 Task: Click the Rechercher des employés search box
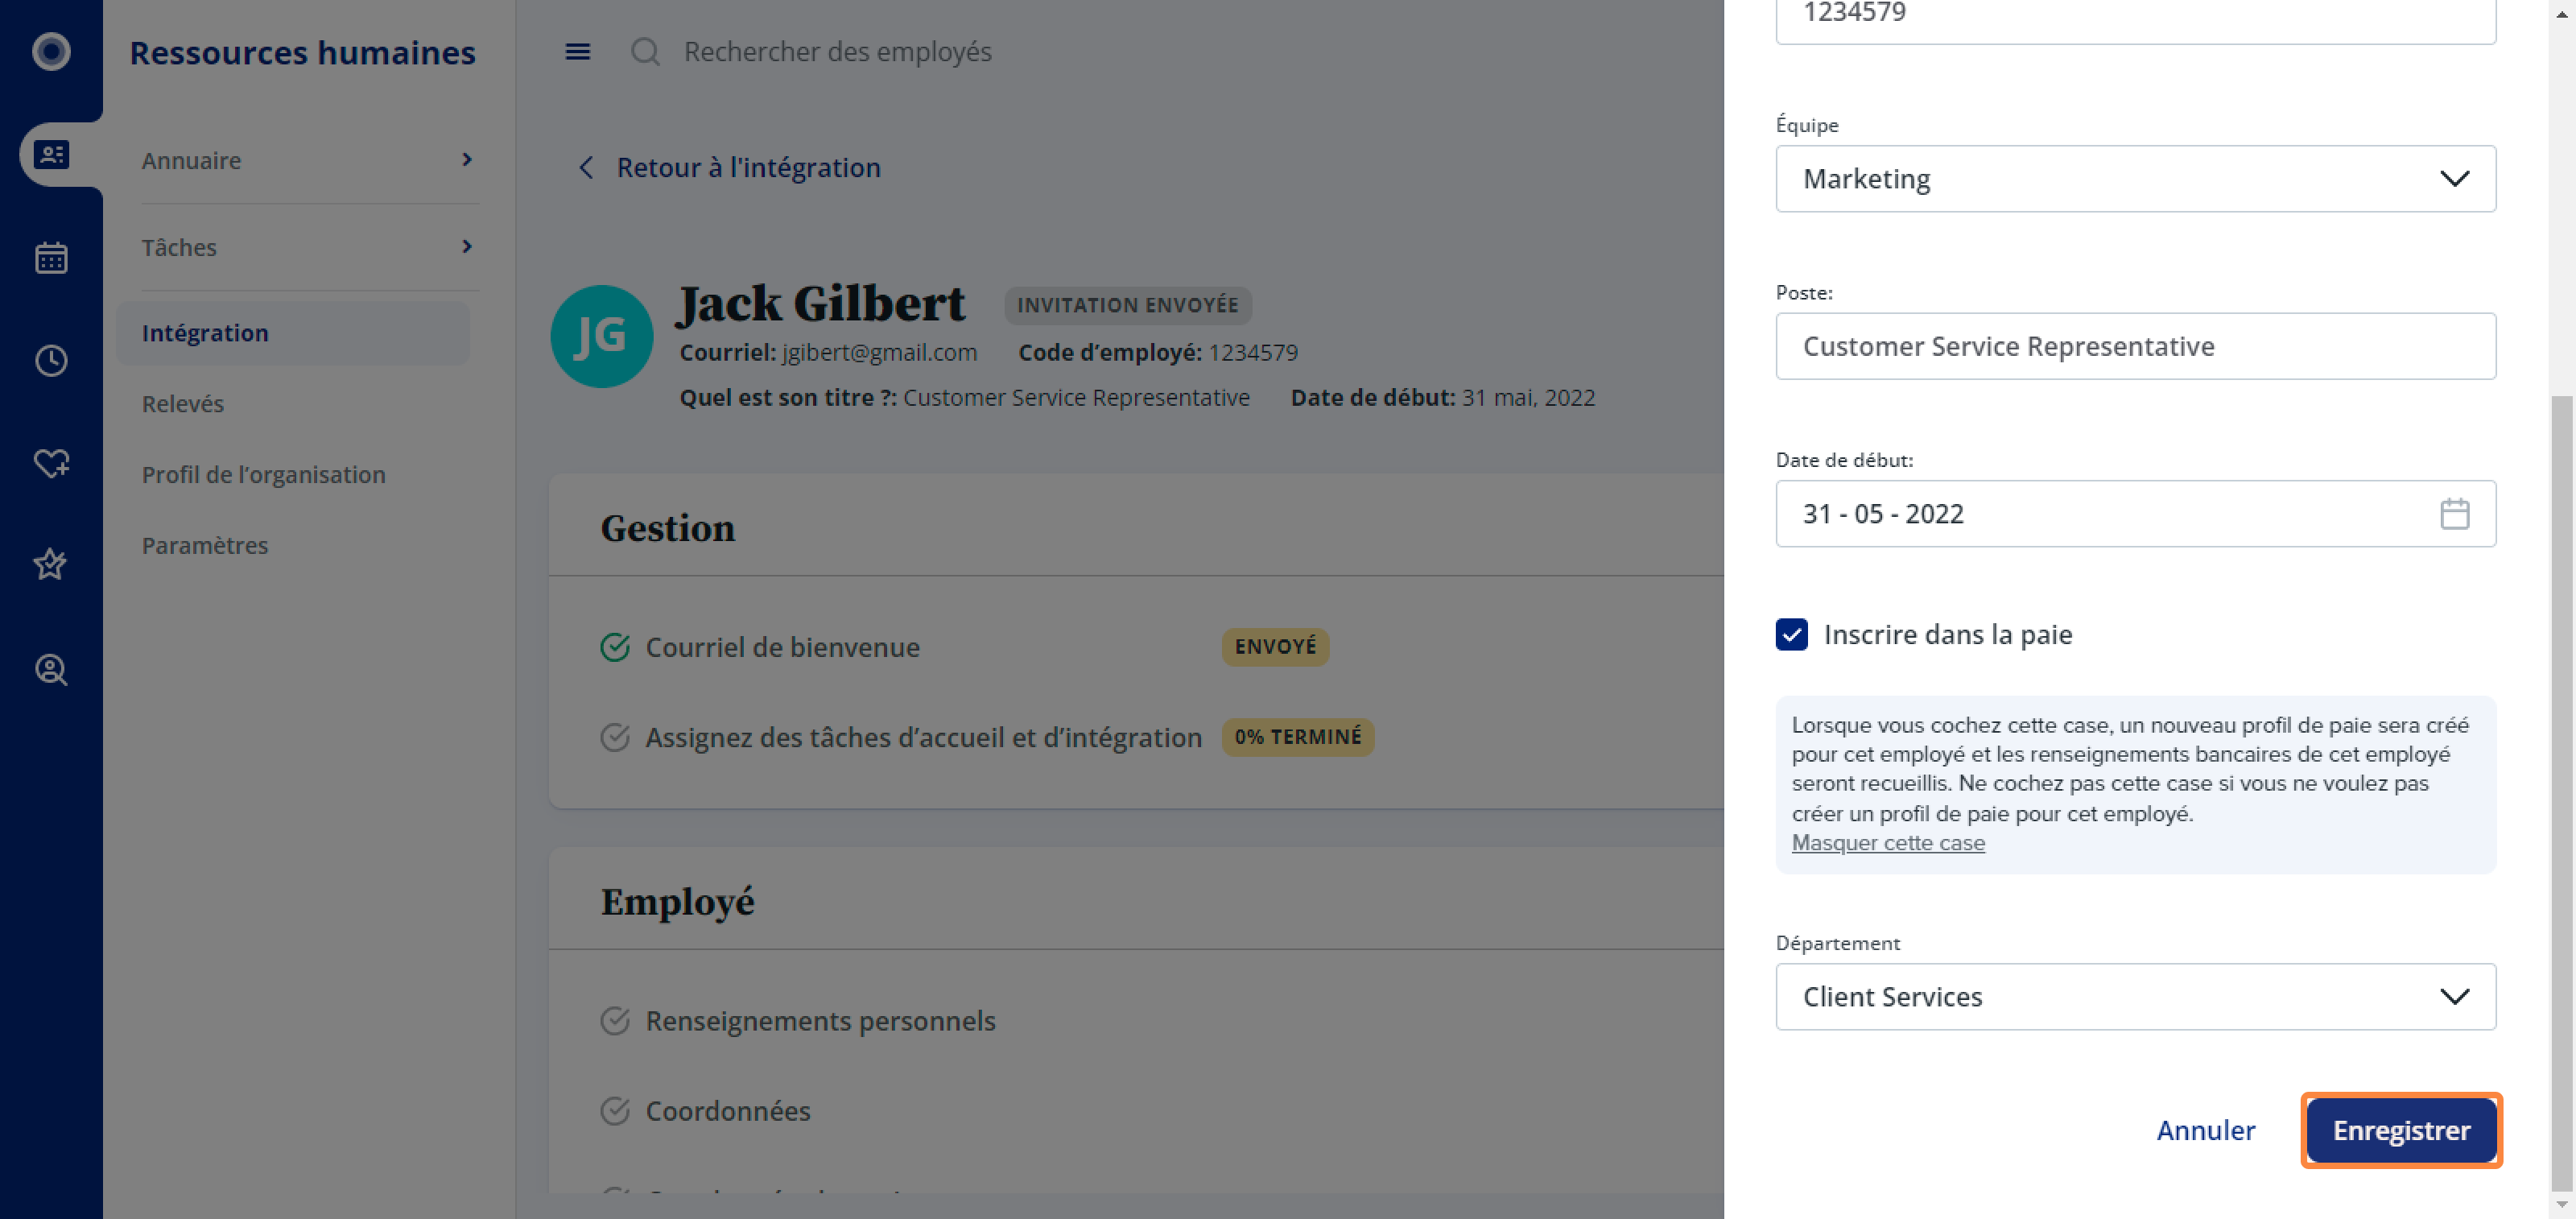(x=838, y=51)
